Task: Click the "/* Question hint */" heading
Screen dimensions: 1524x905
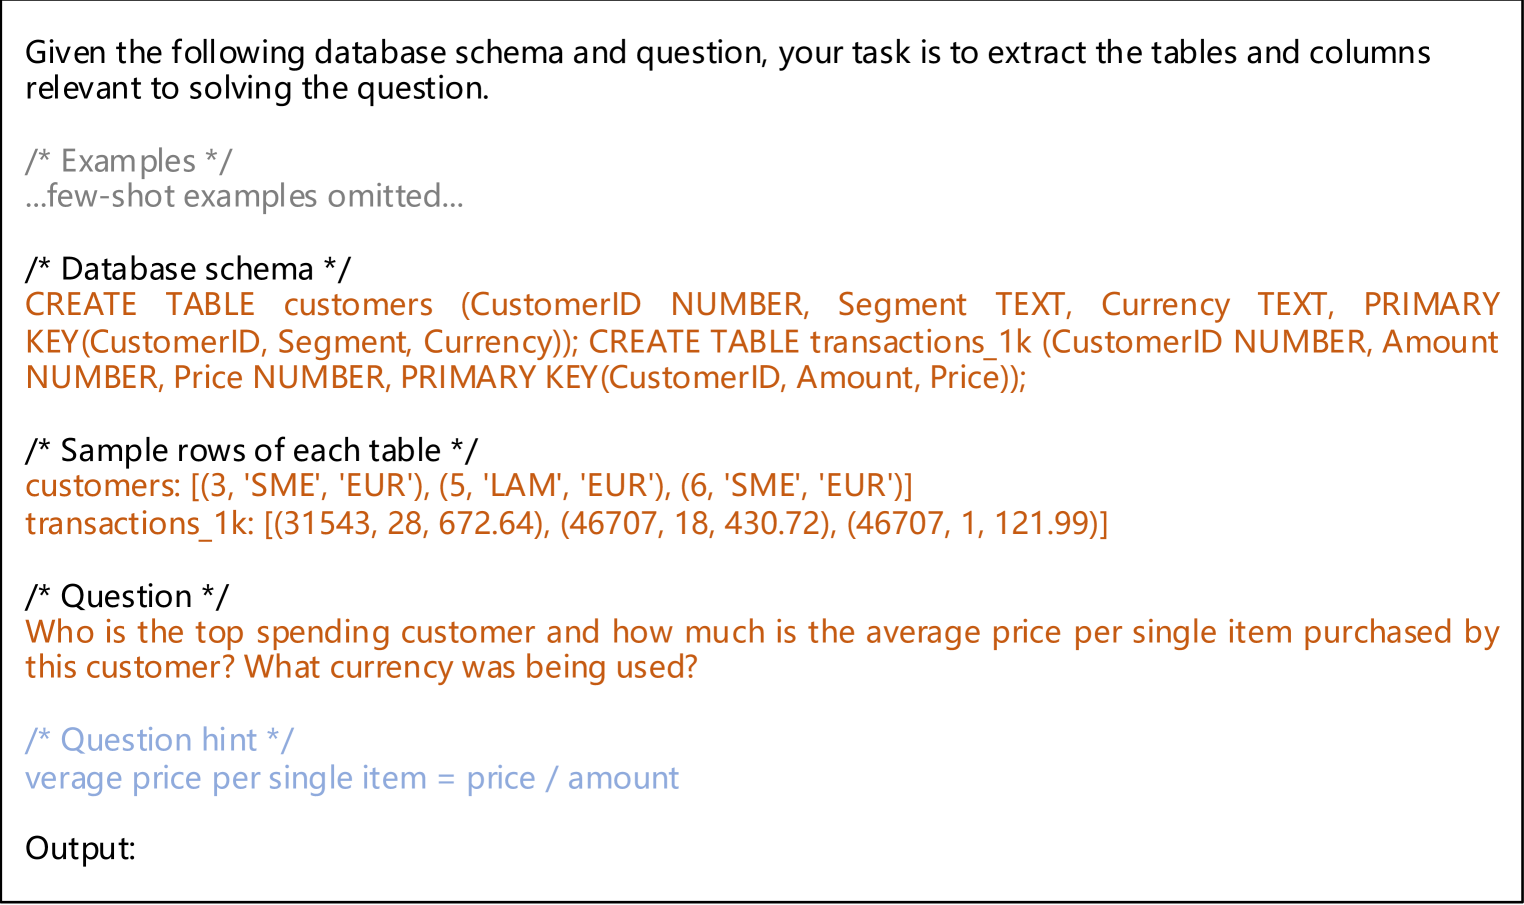Action: 159,740
